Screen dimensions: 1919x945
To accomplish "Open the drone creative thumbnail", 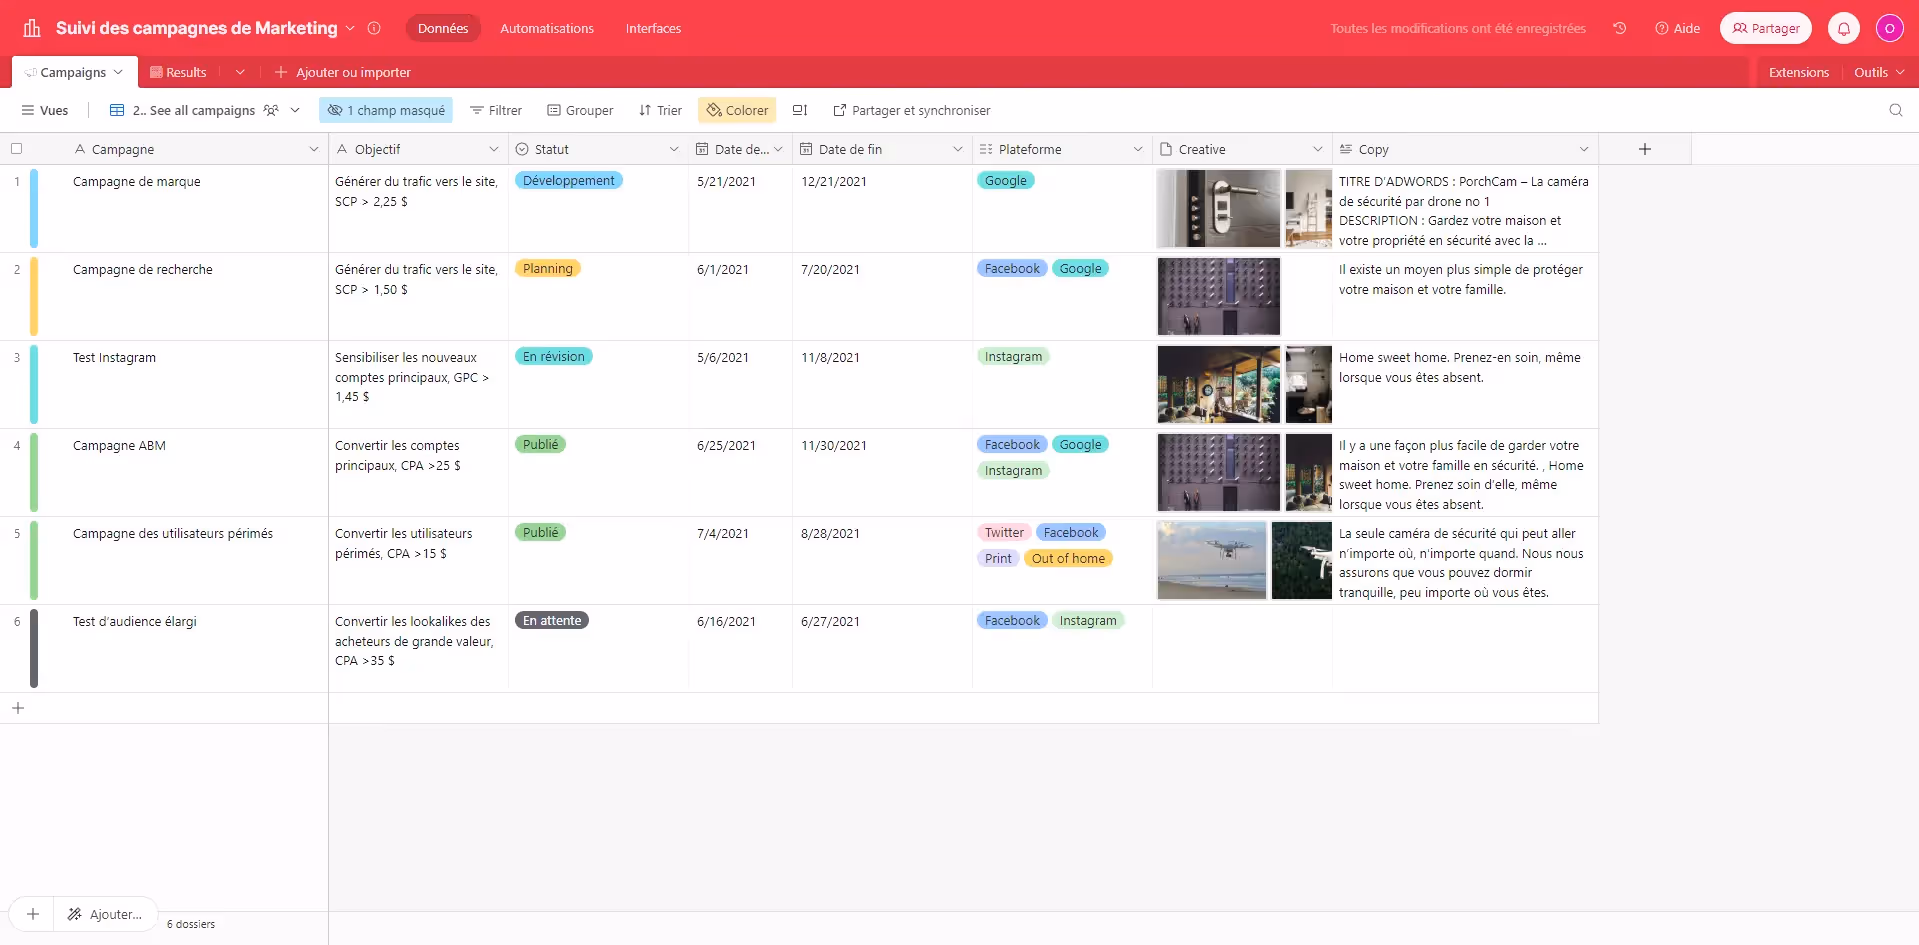I will coord(1211,560).
